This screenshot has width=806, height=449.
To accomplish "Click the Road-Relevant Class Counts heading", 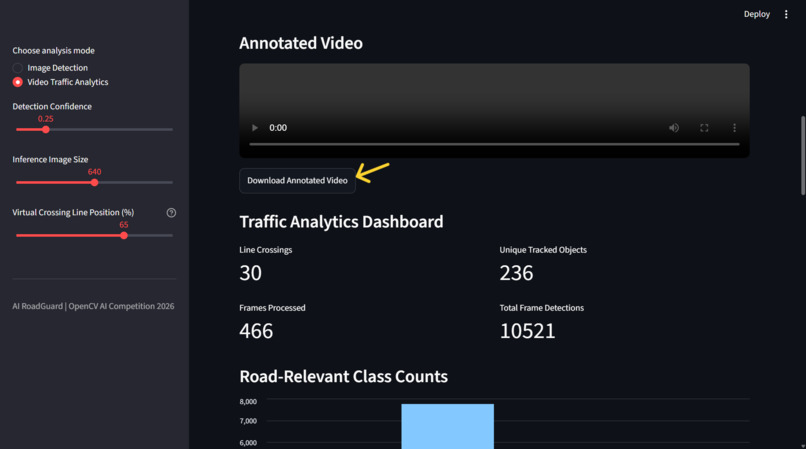I will [x=343, y=376].
